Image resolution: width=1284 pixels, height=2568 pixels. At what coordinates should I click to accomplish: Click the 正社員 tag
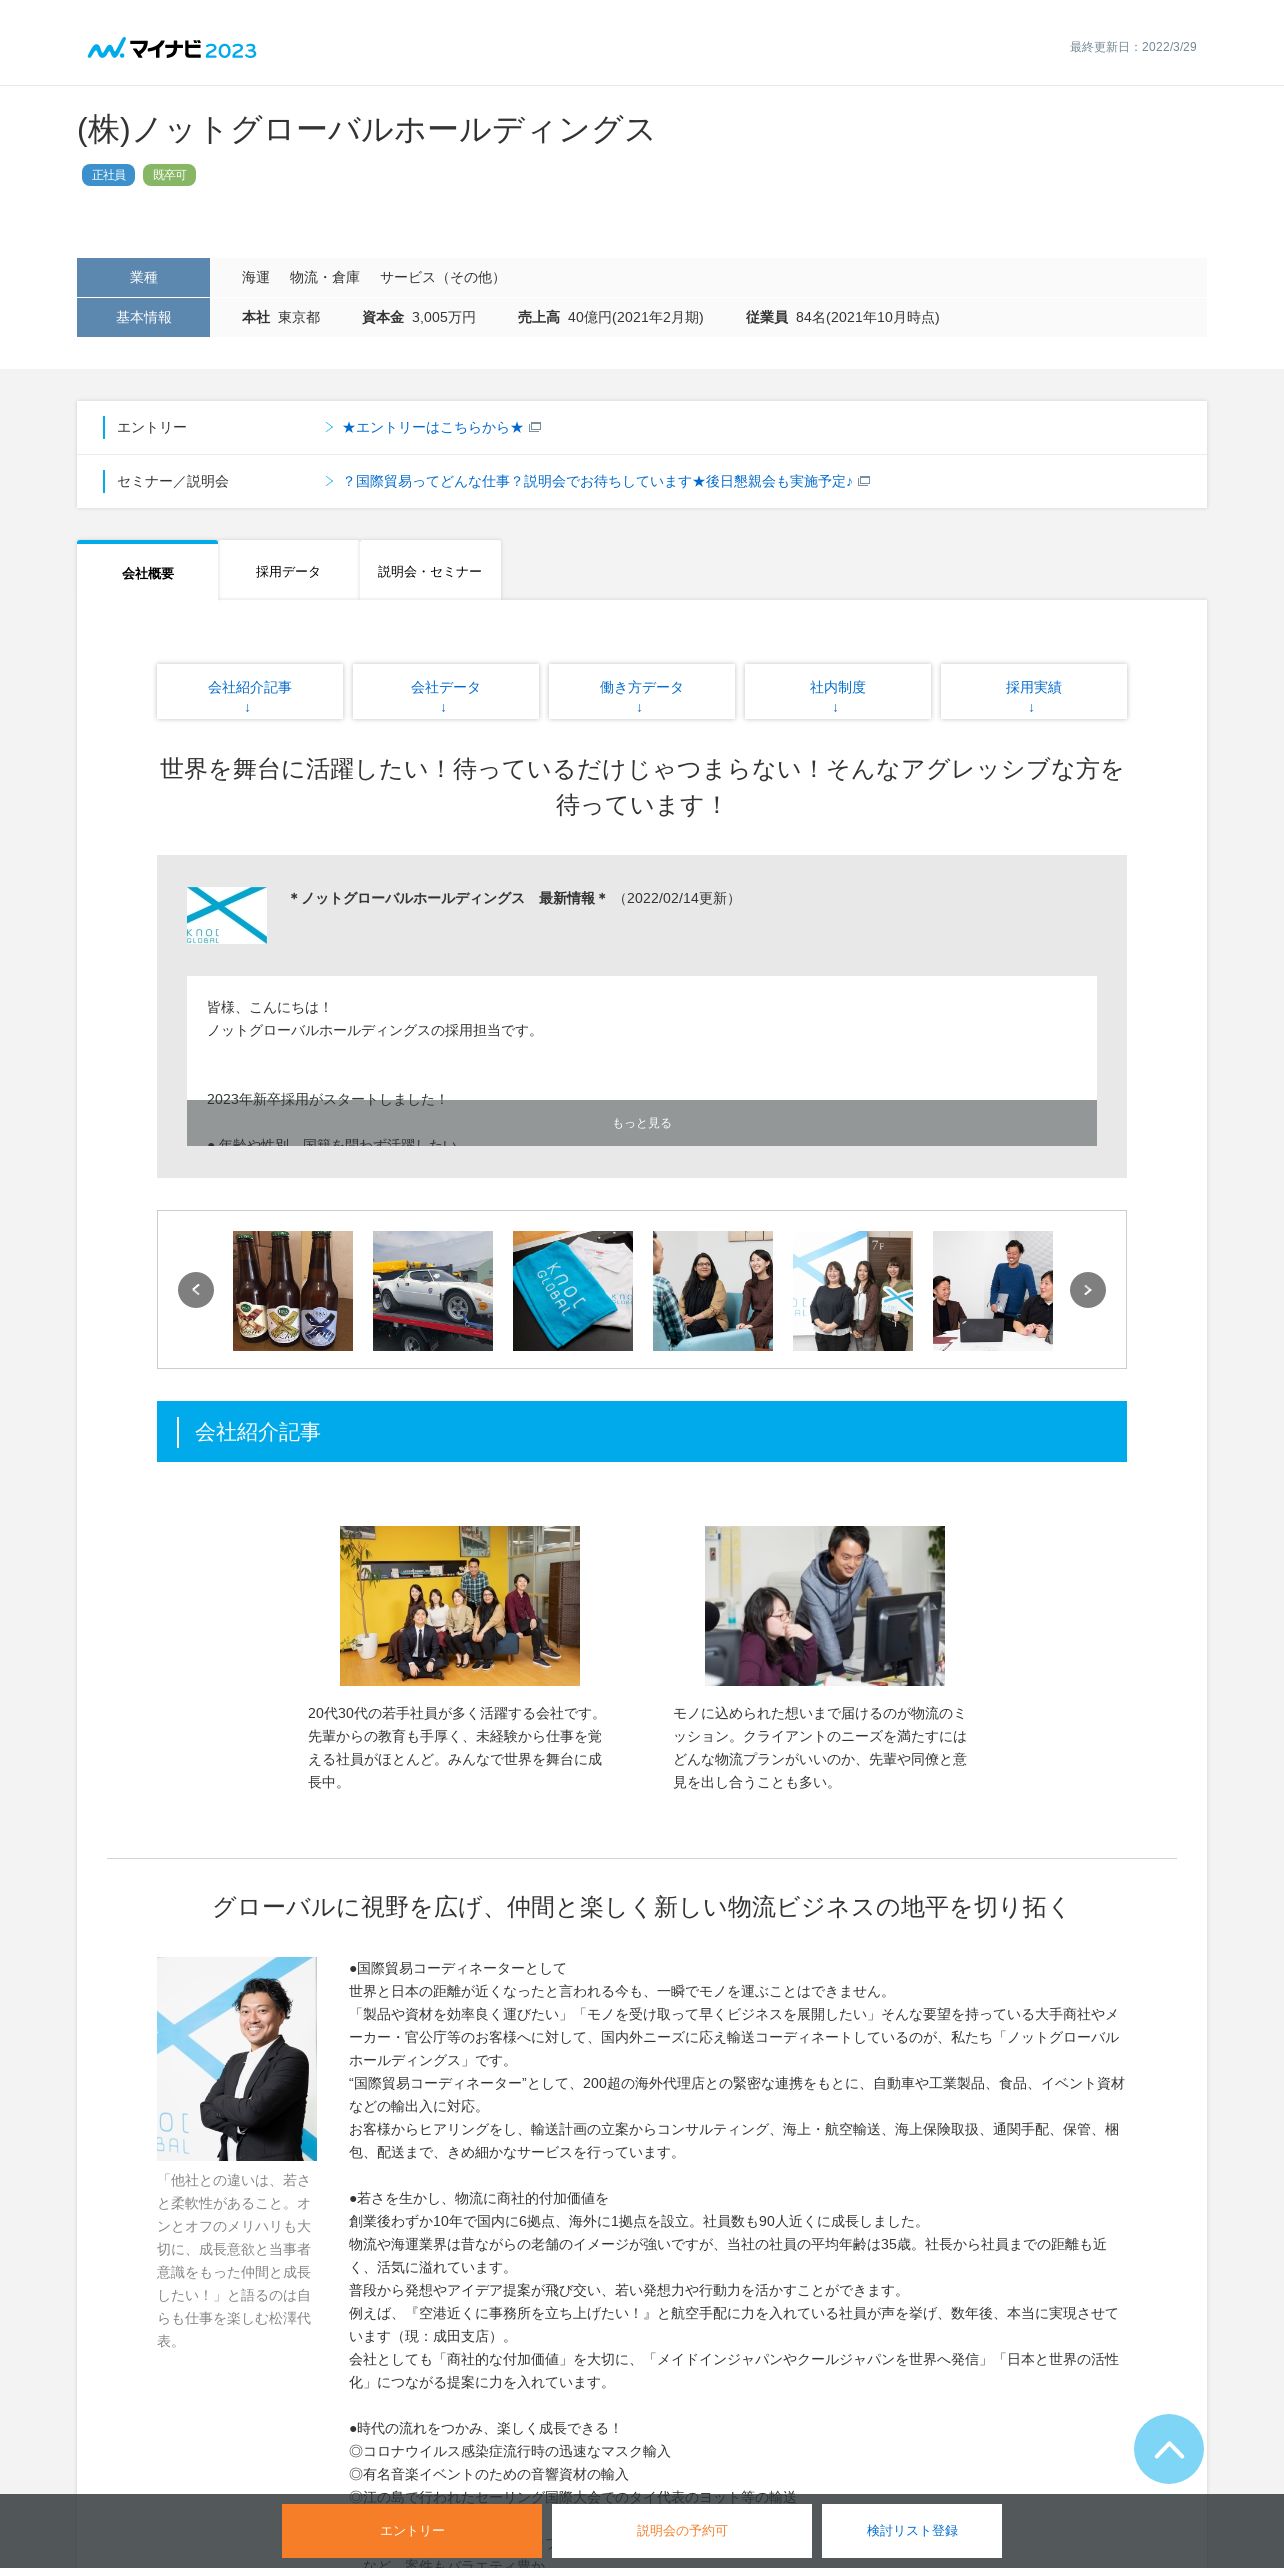pos(108,175)
